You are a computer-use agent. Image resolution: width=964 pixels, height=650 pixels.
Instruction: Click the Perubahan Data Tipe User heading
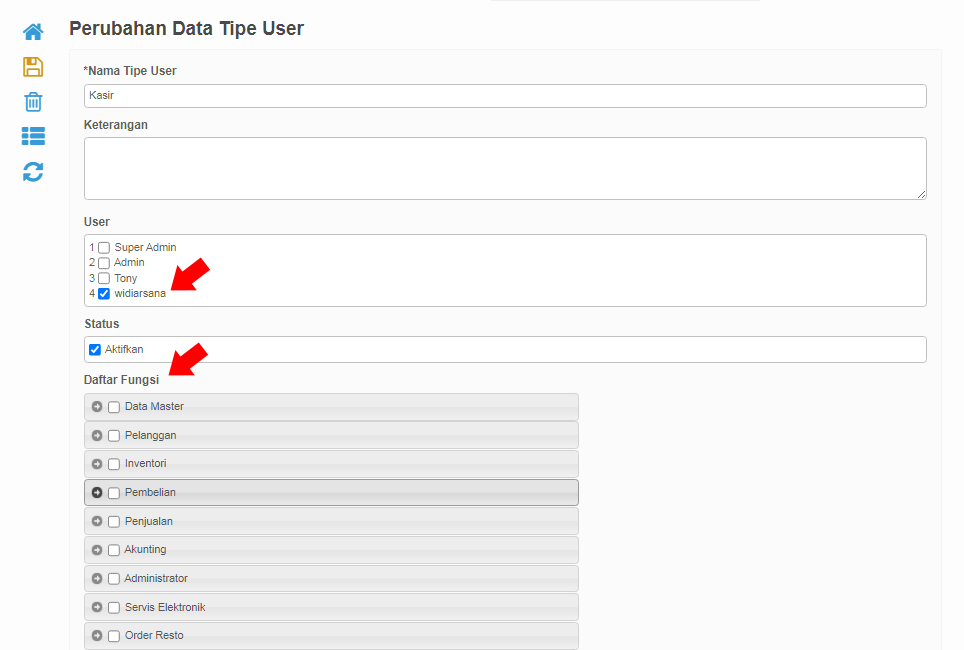186,28
